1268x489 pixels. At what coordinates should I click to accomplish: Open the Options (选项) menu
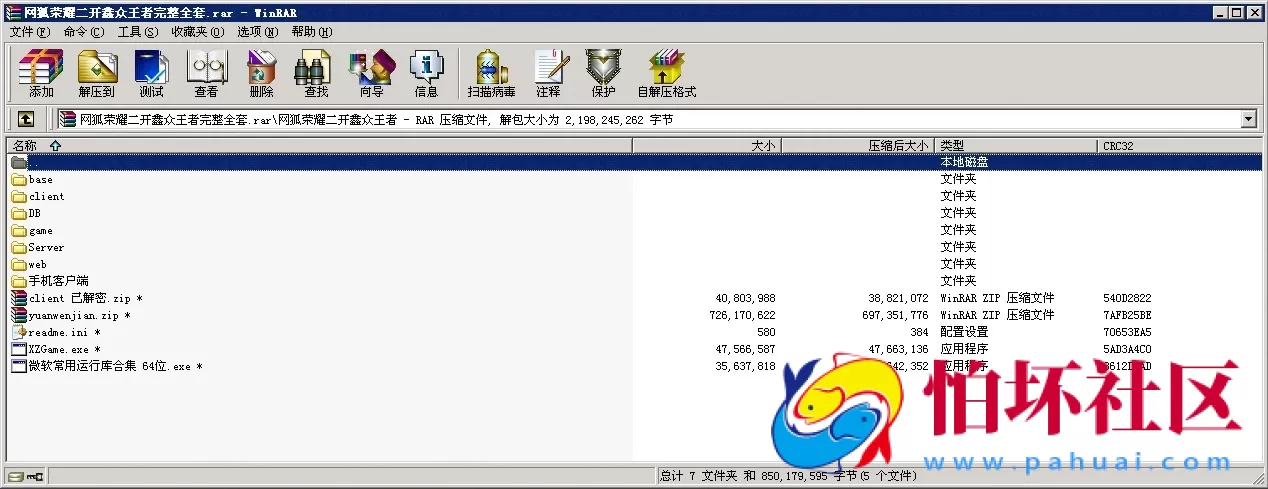tap(258, 32)
